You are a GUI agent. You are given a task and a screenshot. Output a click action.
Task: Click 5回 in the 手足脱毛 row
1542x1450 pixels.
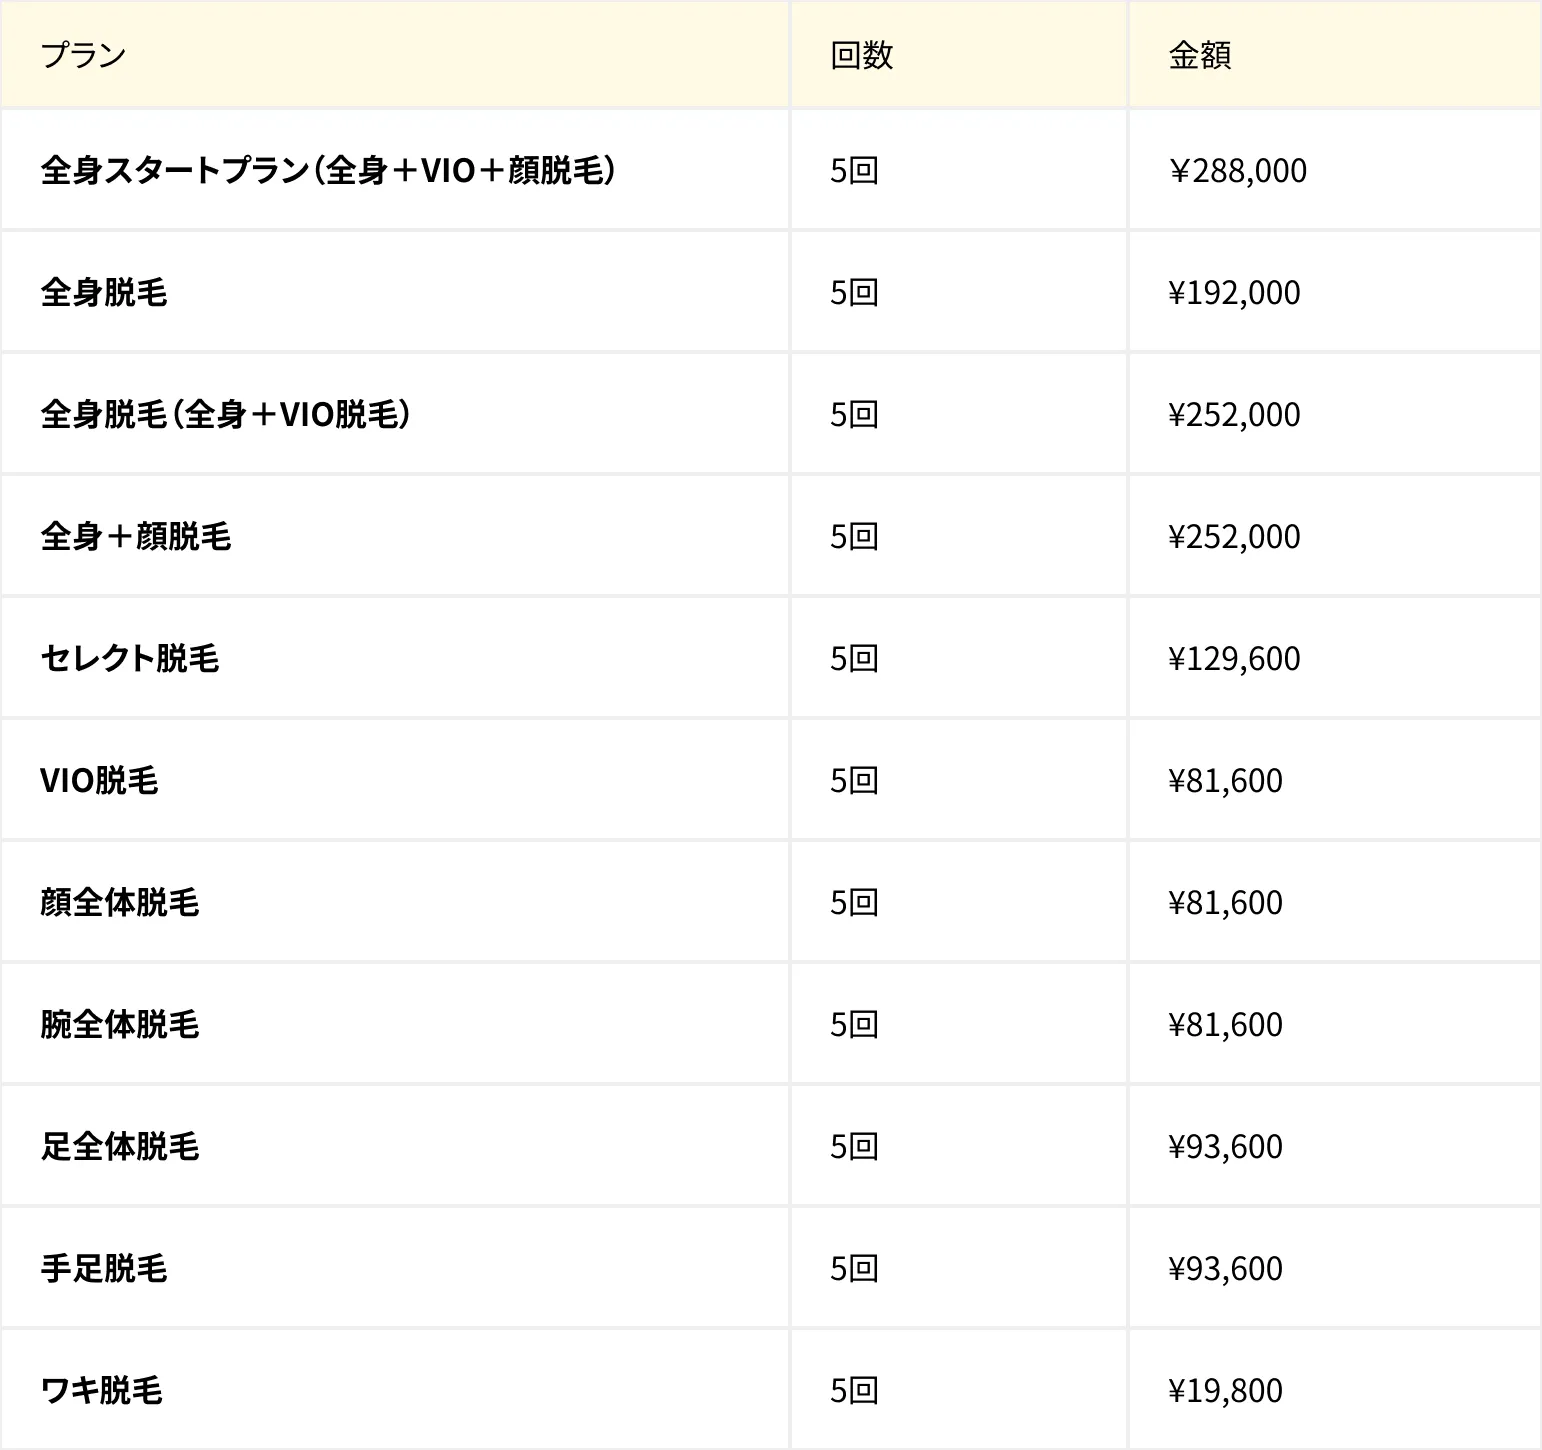[x=854, y=1269]
